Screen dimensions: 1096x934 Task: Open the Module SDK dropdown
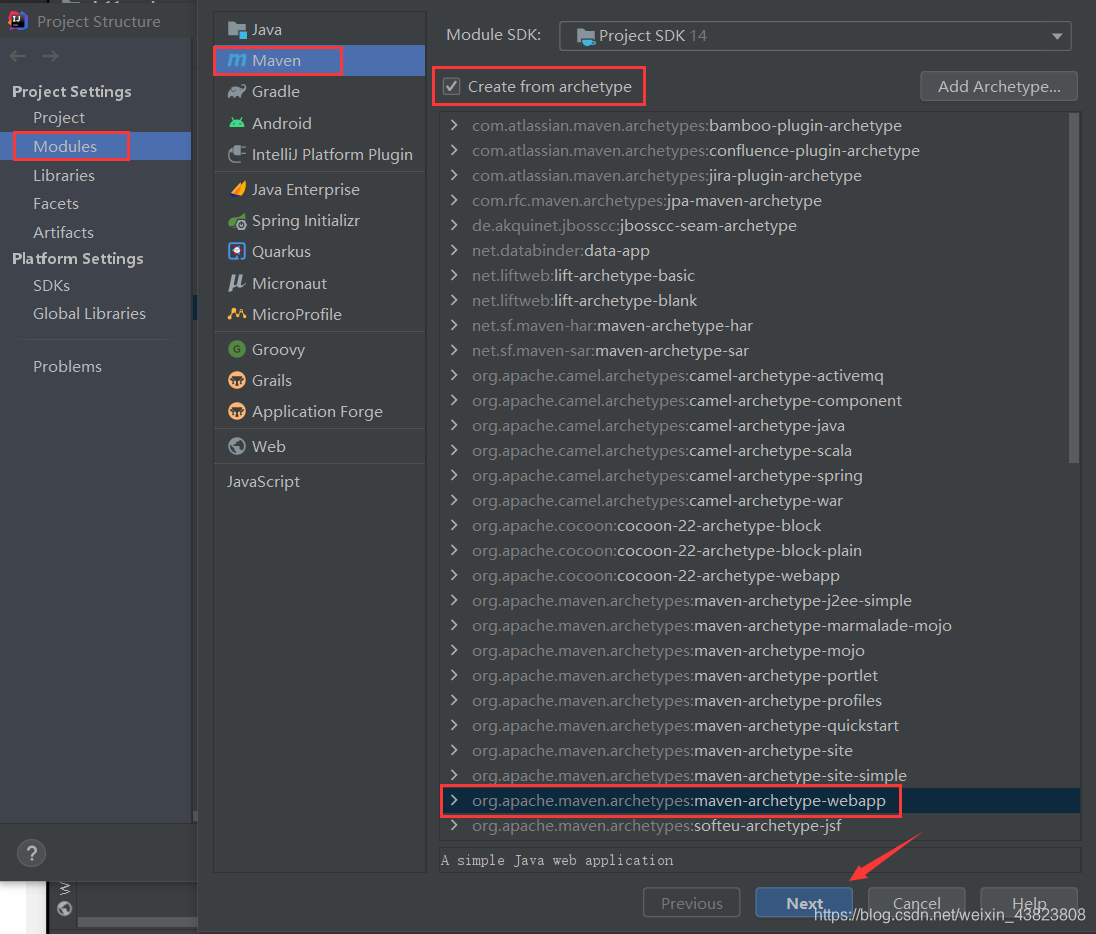(x=815, y=36)
